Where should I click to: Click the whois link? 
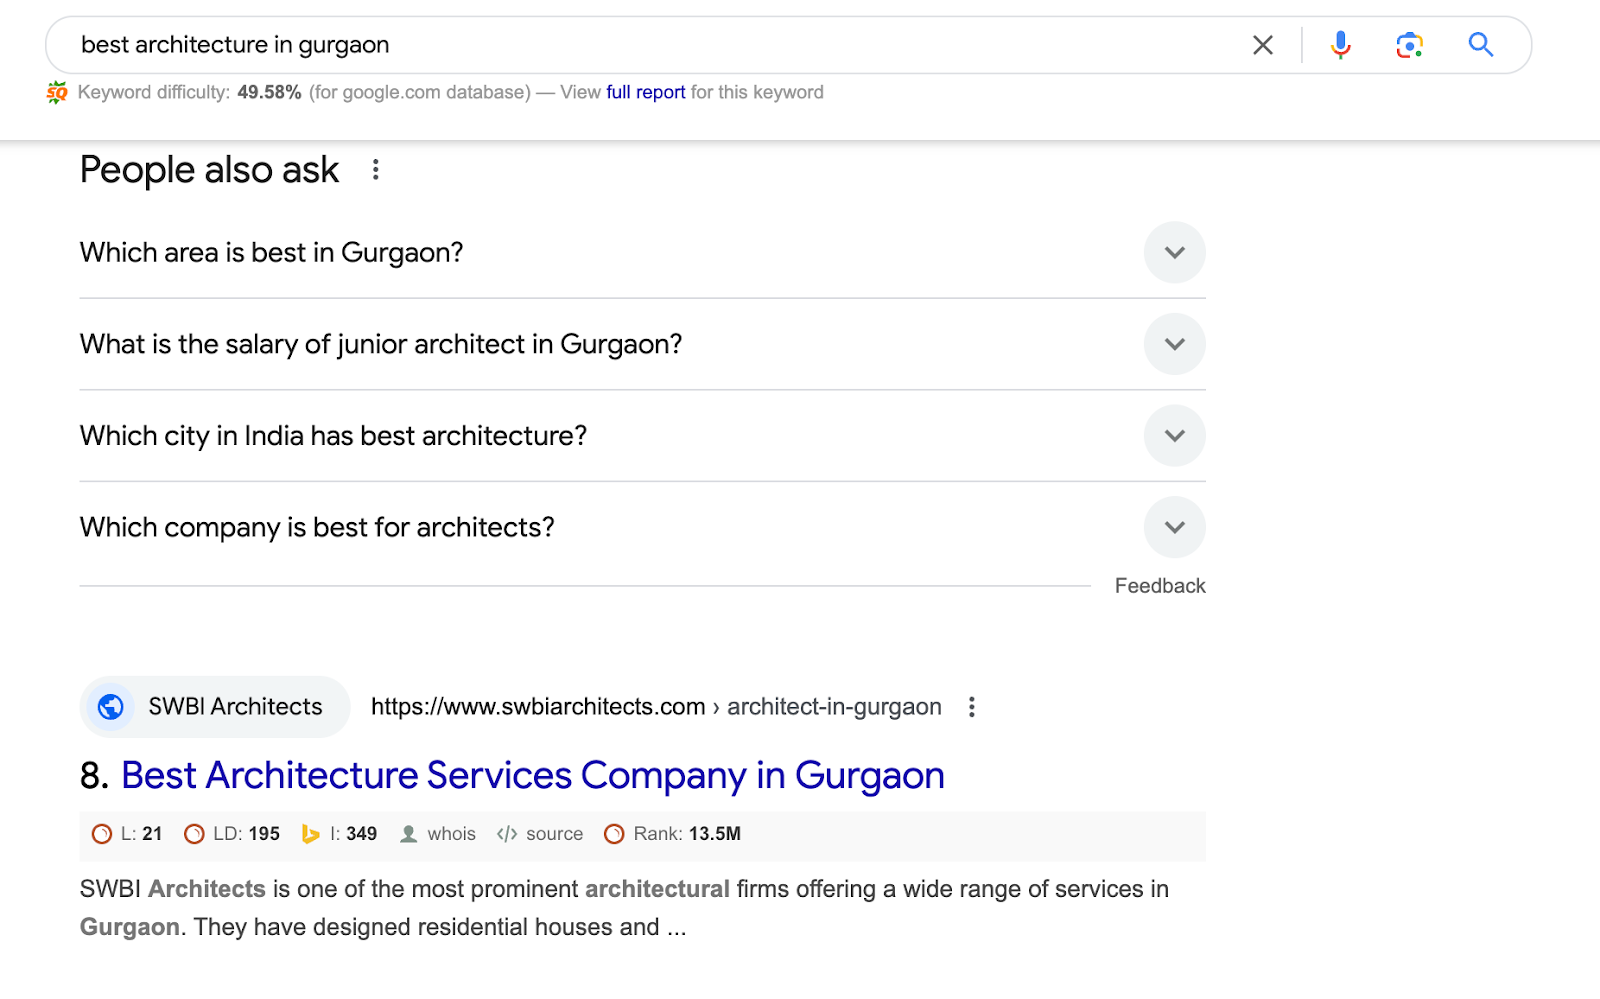pyautogui.click(x=451, y=834)
